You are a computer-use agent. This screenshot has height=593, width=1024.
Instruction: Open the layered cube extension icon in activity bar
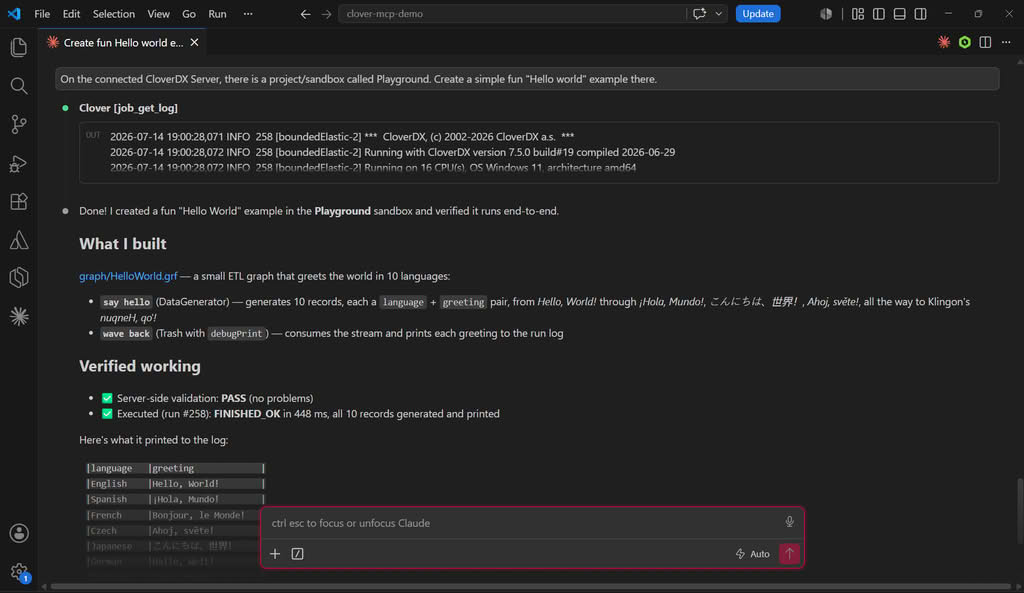pyautogui.click(x=19, y=278)
